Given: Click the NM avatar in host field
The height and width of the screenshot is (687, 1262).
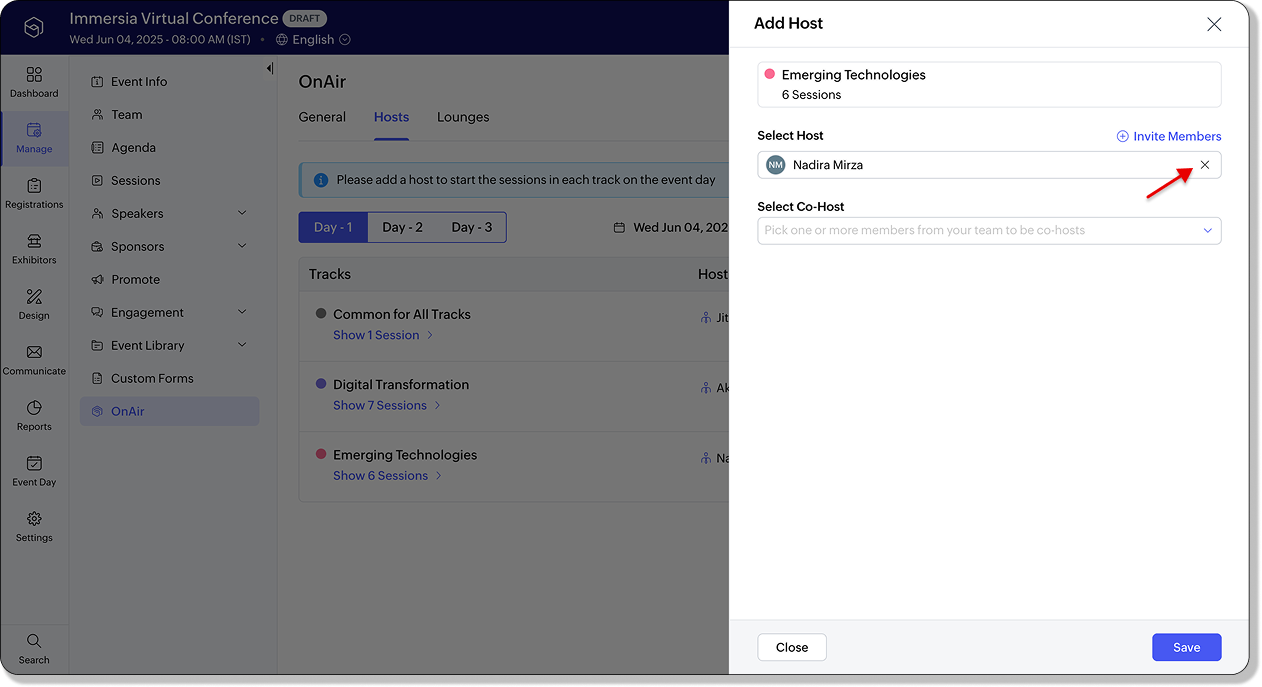Looking at the screenshot, I should click(775, 165).
